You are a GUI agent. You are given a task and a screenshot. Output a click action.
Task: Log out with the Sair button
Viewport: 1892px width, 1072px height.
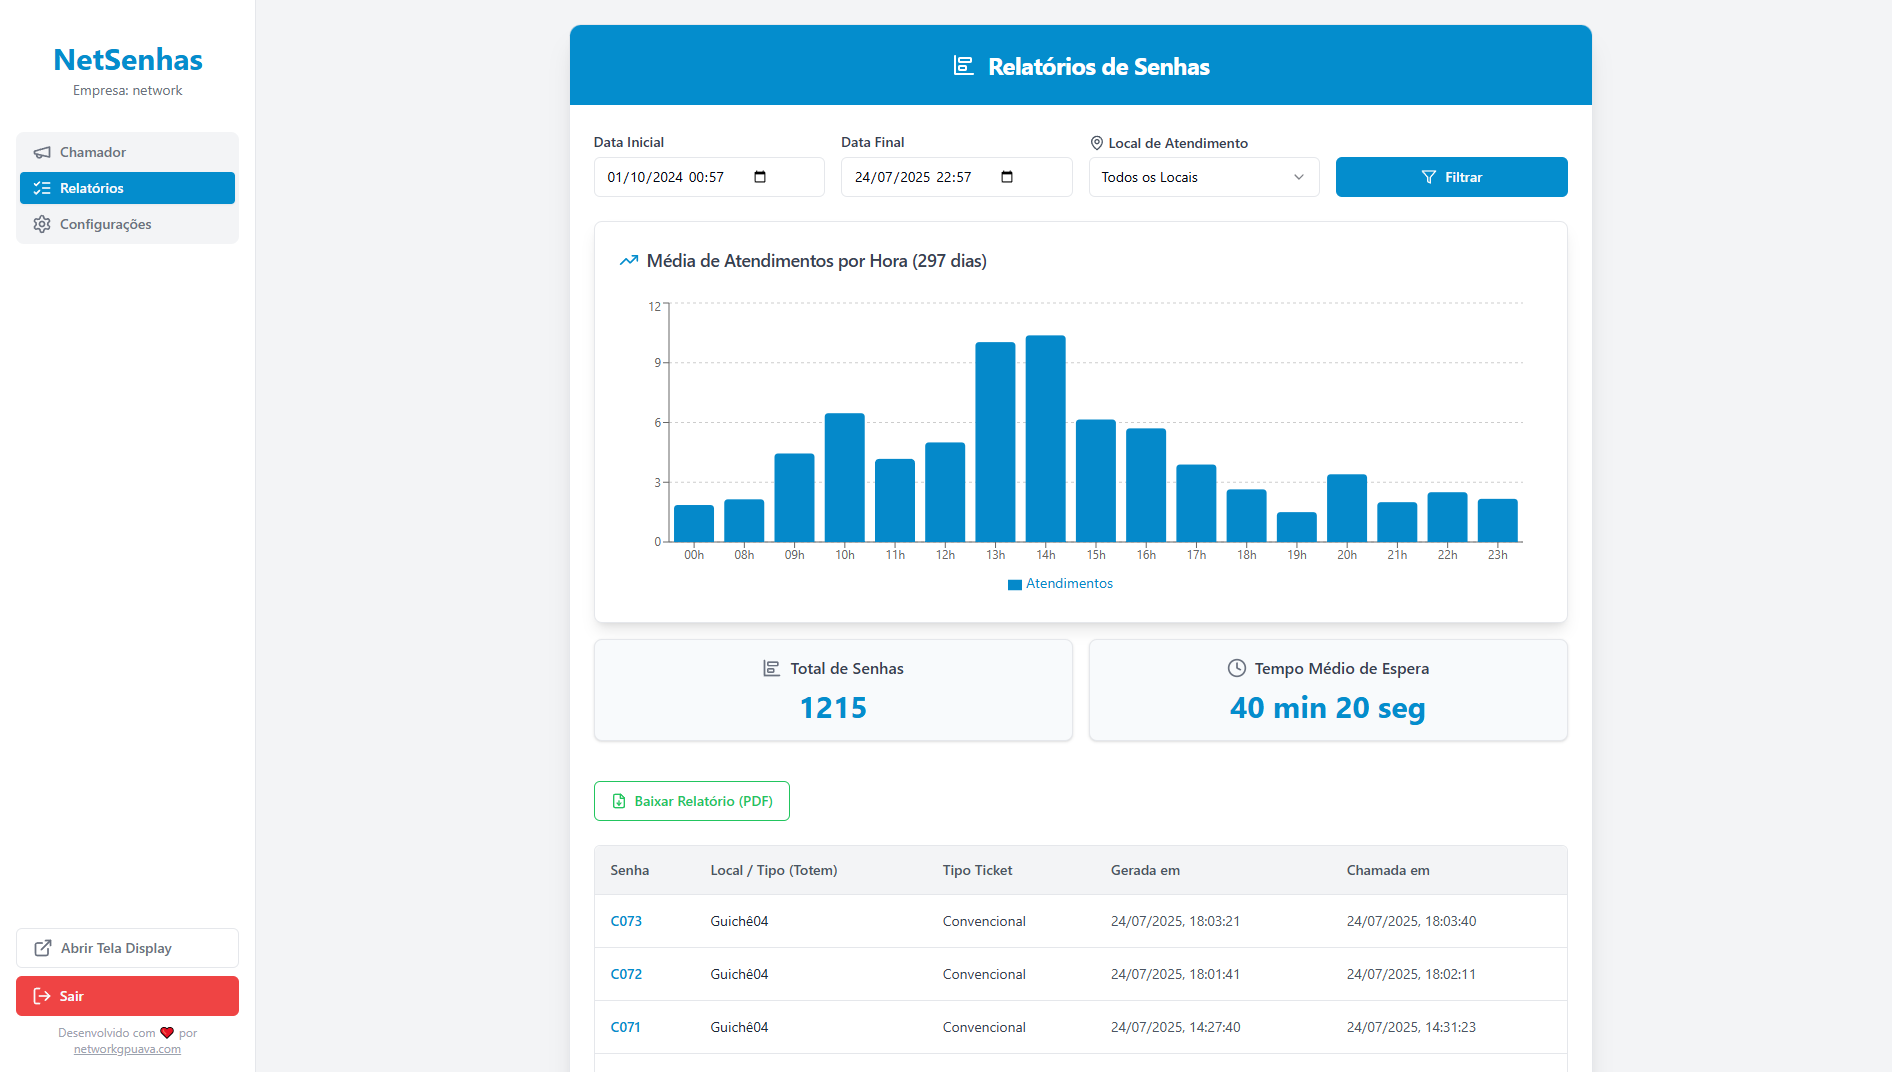pos(127,996)
